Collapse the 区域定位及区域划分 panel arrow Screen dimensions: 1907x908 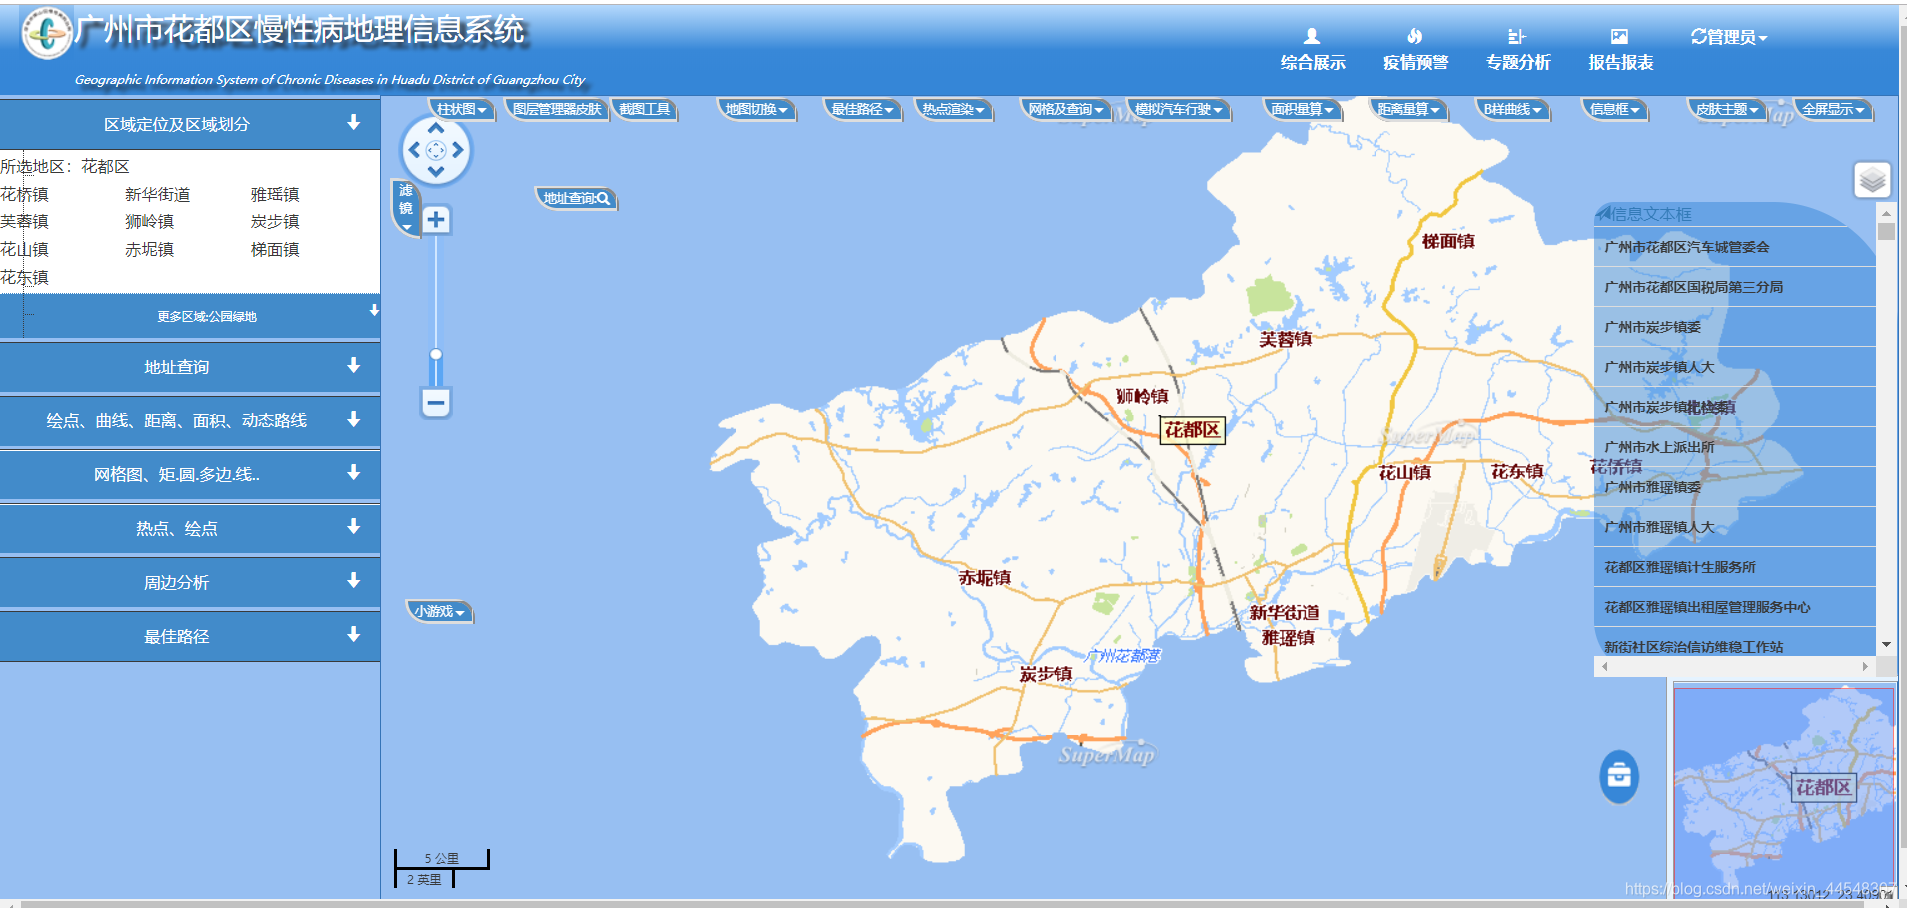pyautogui.click(x=353, y=123)
